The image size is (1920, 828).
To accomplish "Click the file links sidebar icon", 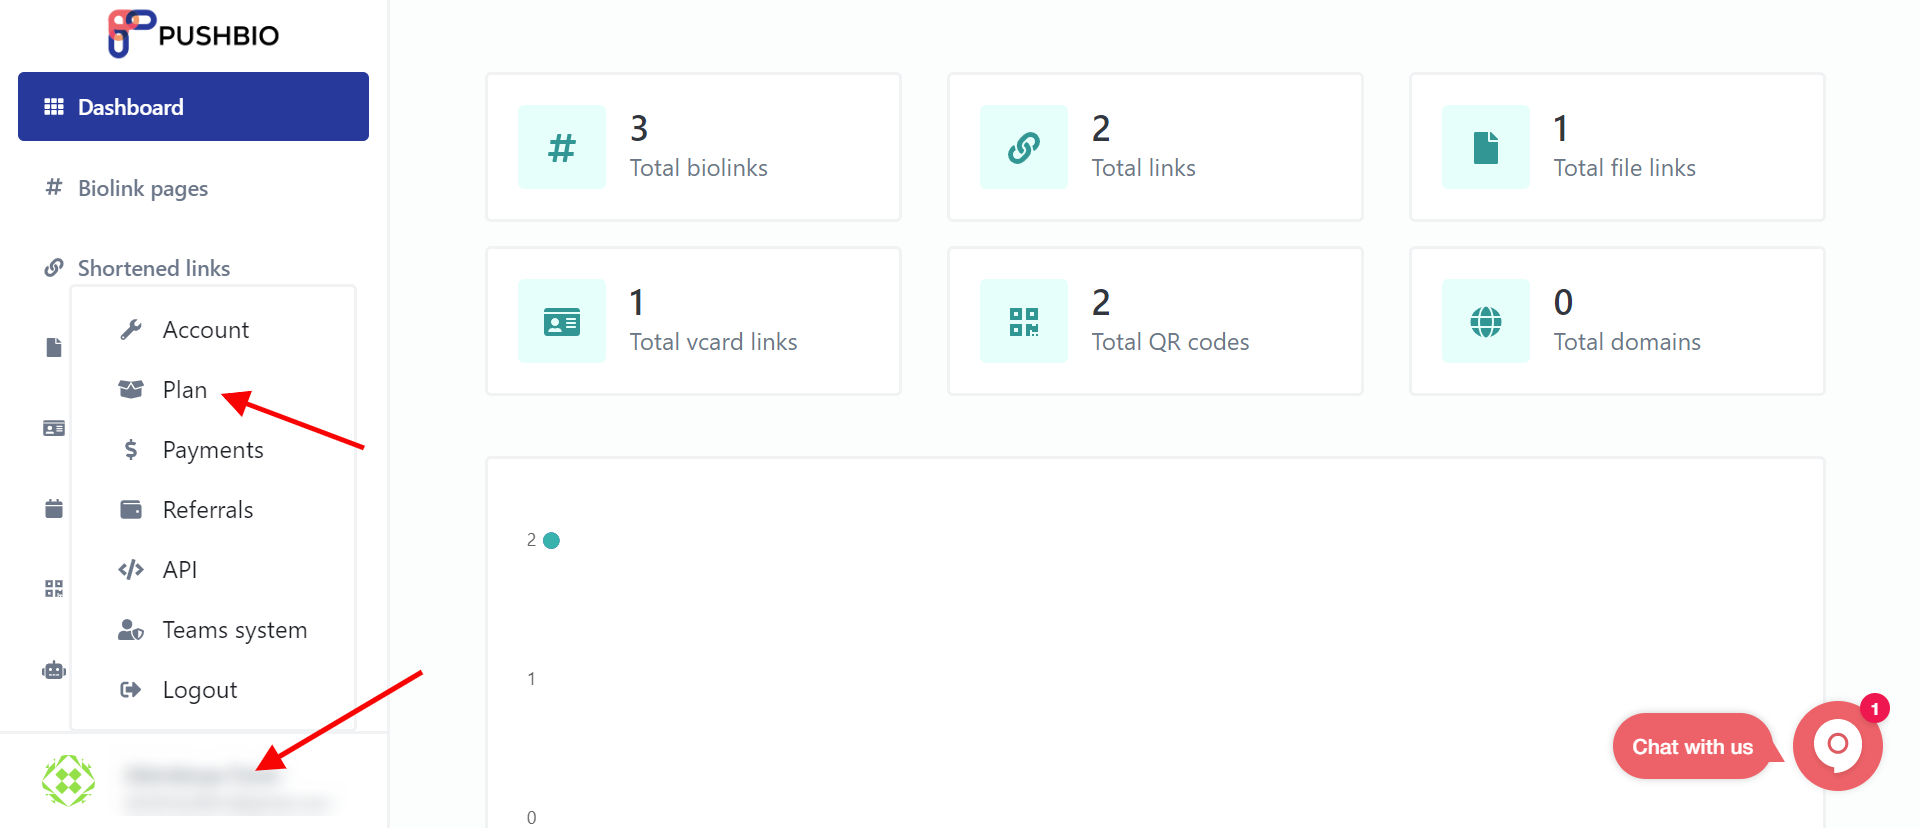I will click(54, 347).
